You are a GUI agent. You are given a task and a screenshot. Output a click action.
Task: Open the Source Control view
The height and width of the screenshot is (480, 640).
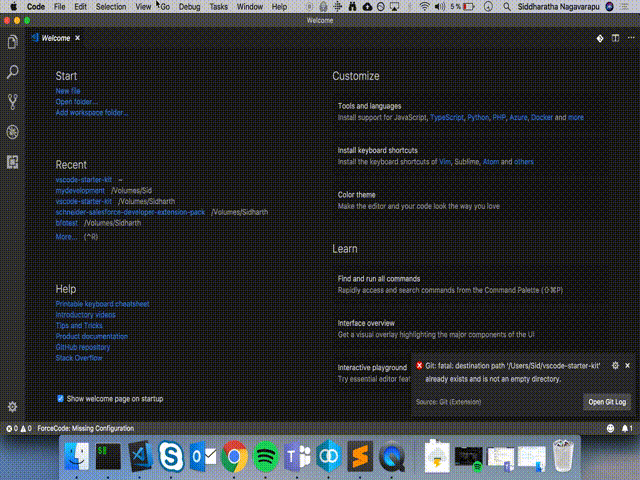[12, 102]
